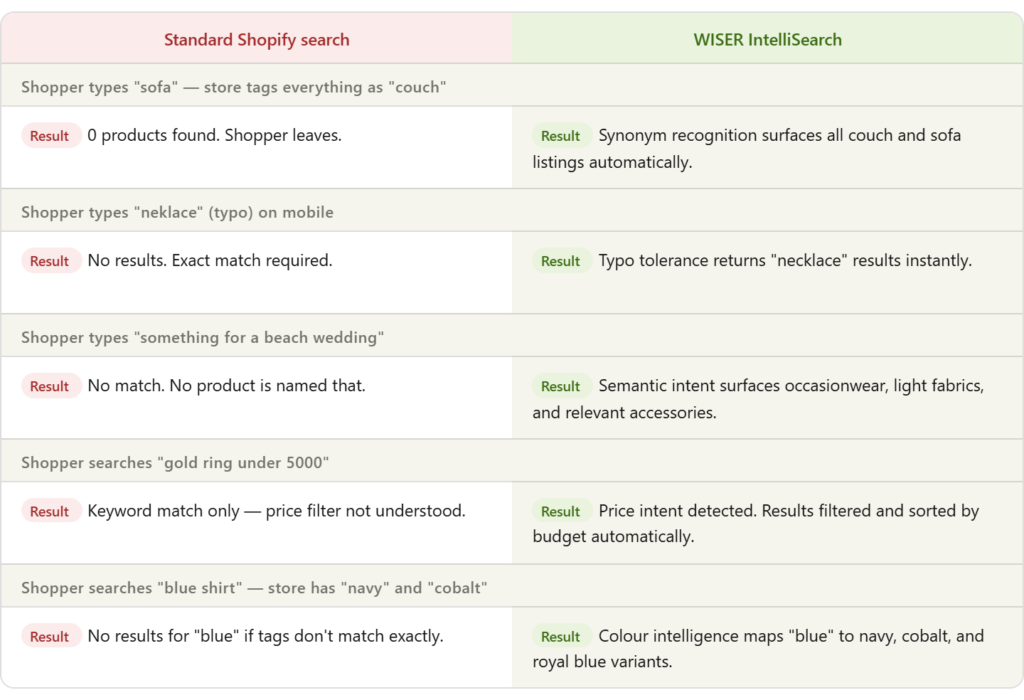Click red Result badge beside "No results. Exact match"

[50, 261]
